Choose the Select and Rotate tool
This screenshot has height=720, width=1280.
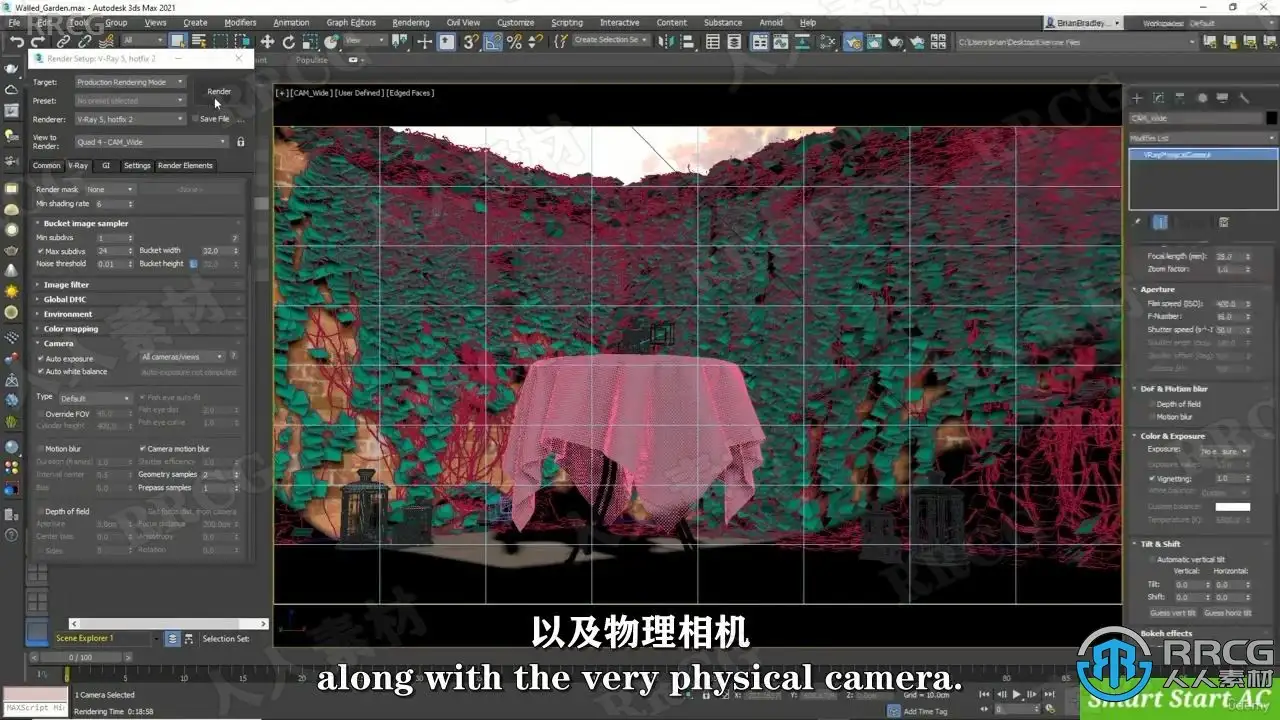pyautogui.click(x=289, y=41)
